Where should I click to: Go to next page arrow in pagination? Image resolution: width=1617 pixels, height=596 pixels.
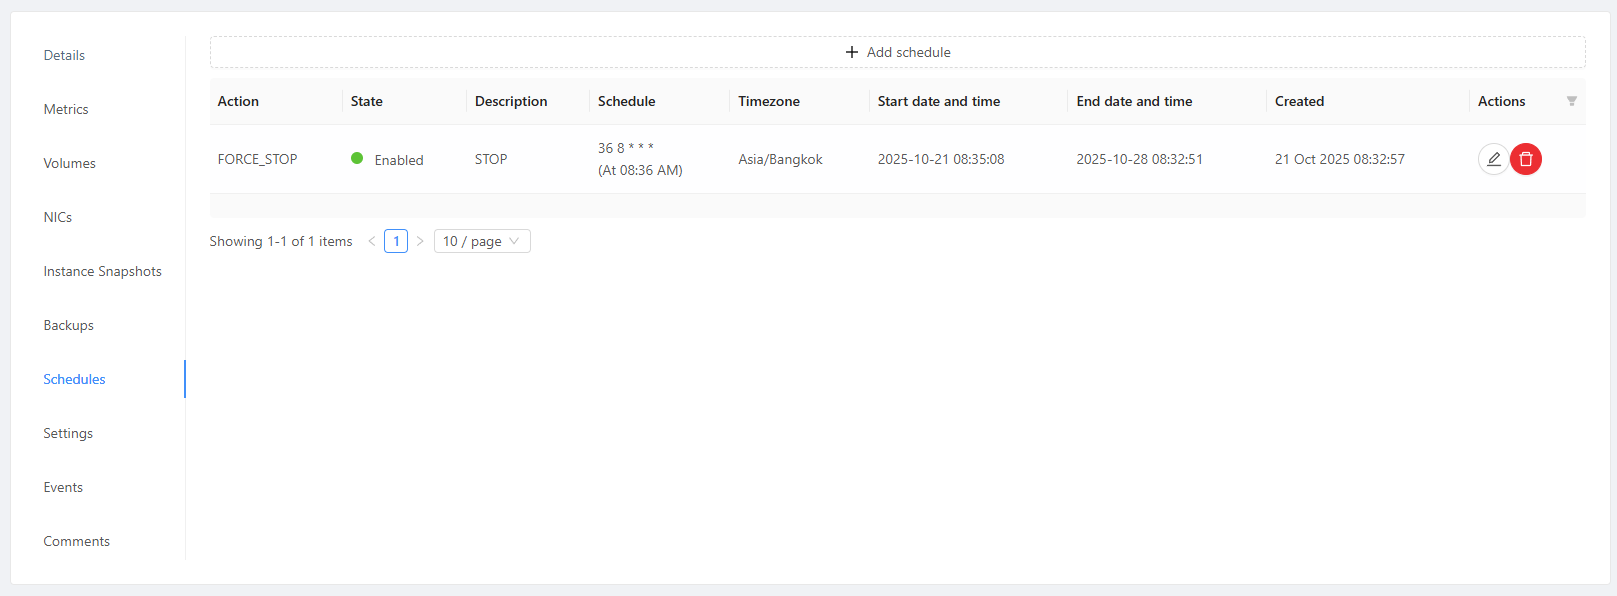point(420,241)
